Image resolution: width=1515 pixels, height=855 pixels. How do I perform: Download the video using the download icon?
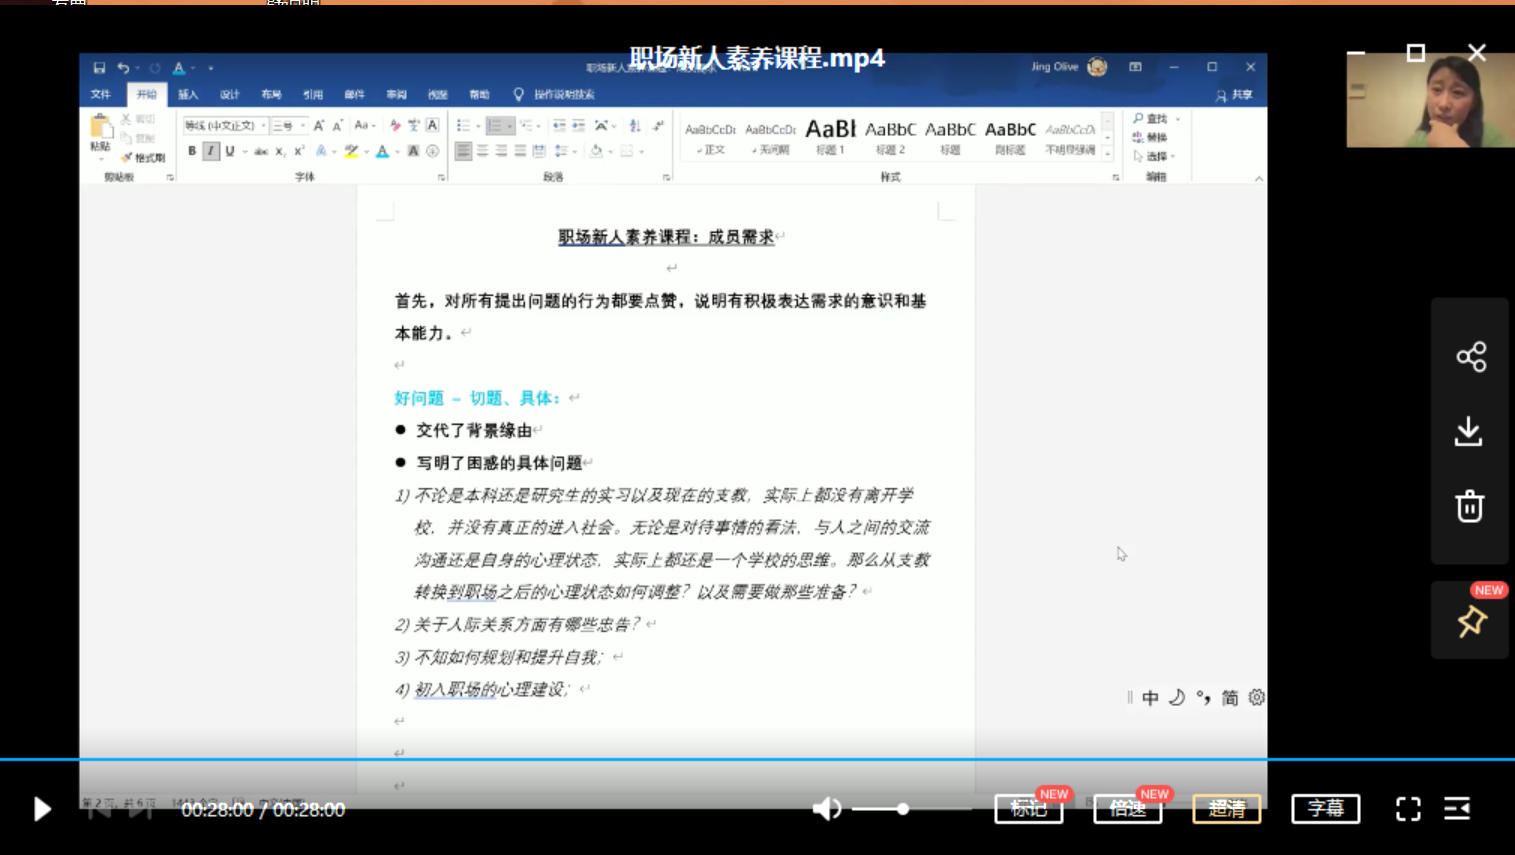1468,432
